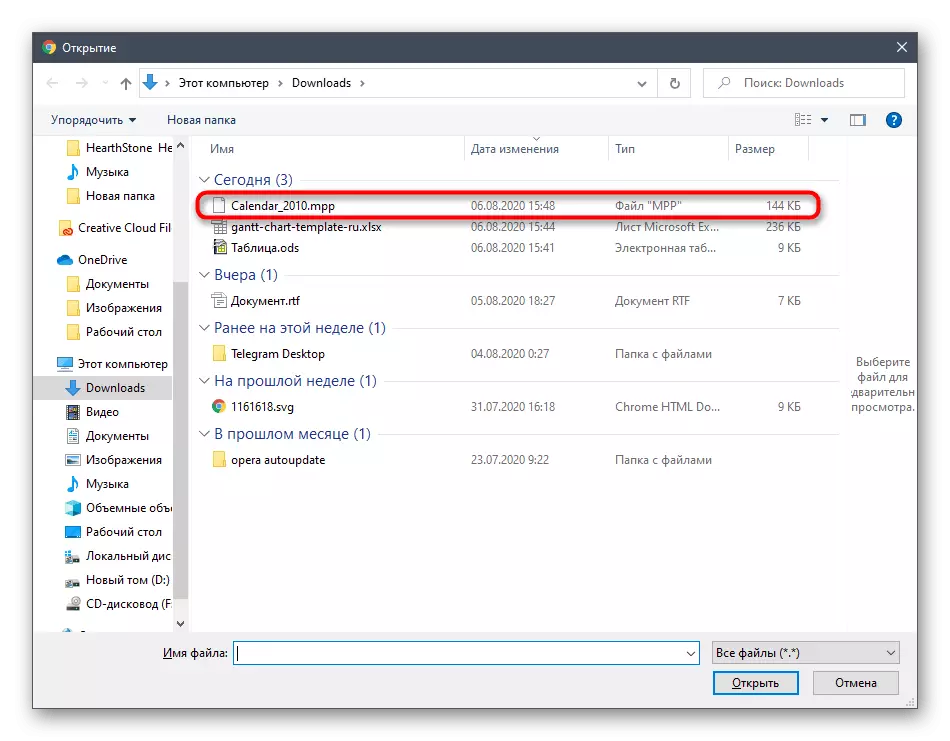Click the Новая папка toolbar item
Image resolution: width=950 pixels, height=741 pixels.
(201, 120)
